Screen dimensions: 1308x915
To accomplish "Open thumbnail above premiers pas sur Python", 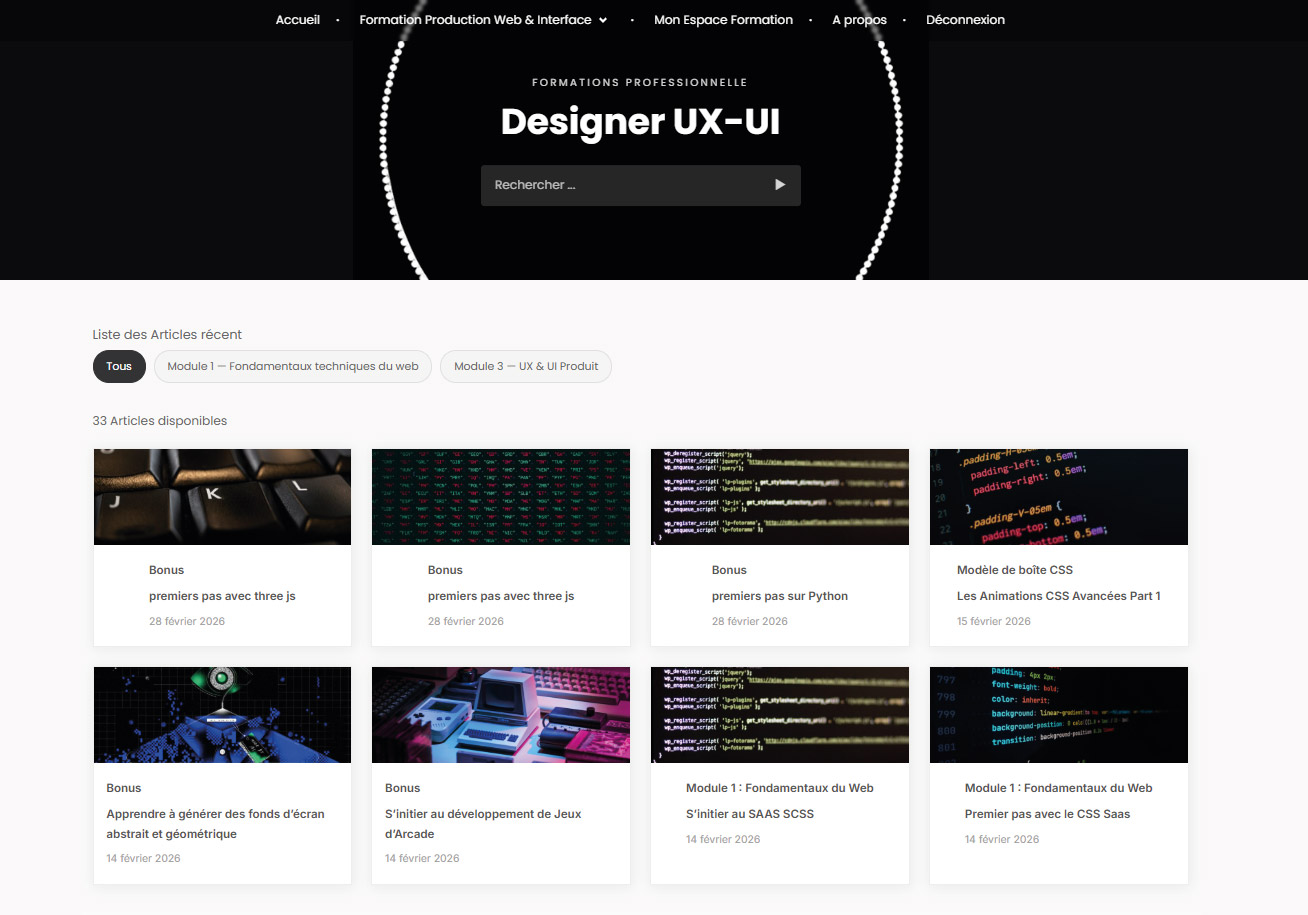I will 780,497.
